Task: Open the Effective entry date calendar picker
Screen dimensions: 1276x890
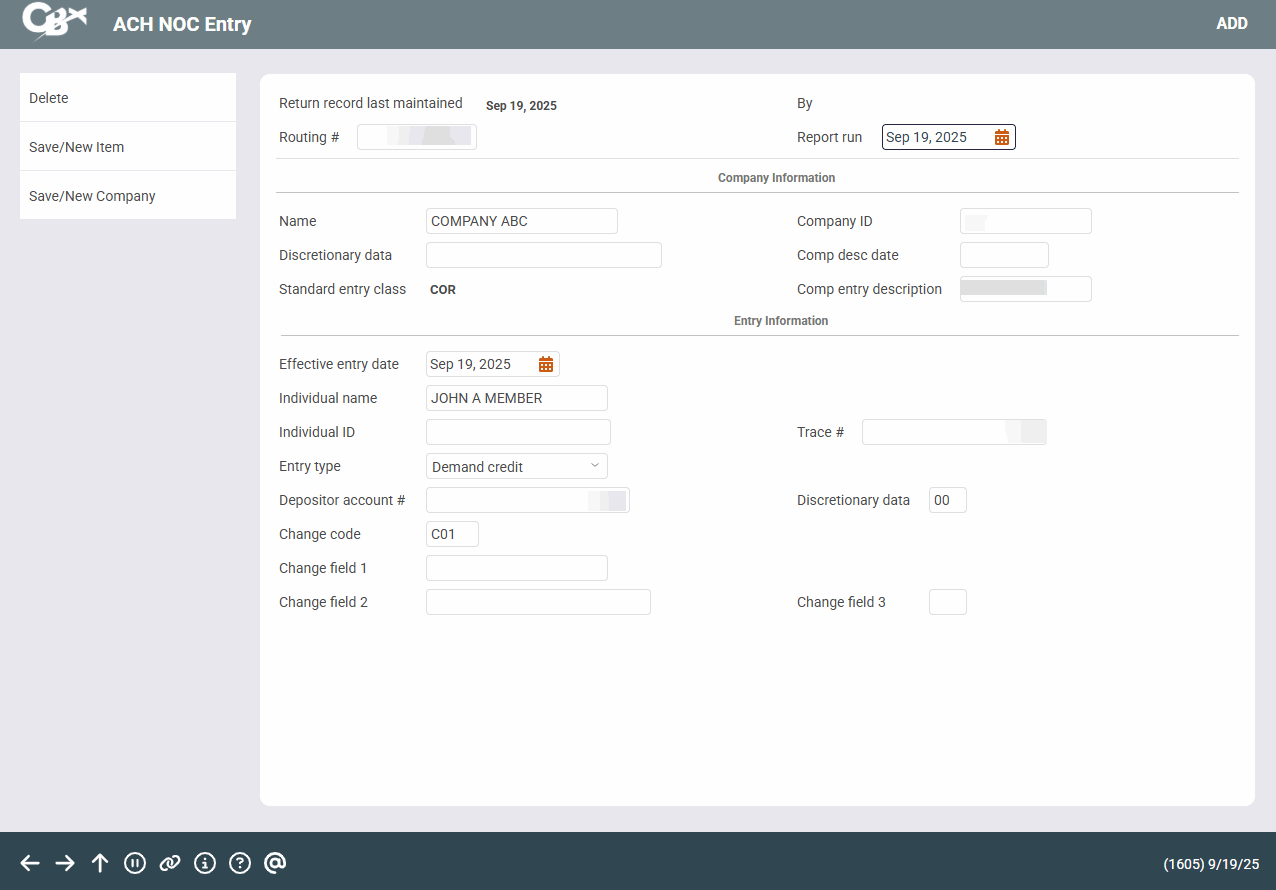Action: pos(546,364)
